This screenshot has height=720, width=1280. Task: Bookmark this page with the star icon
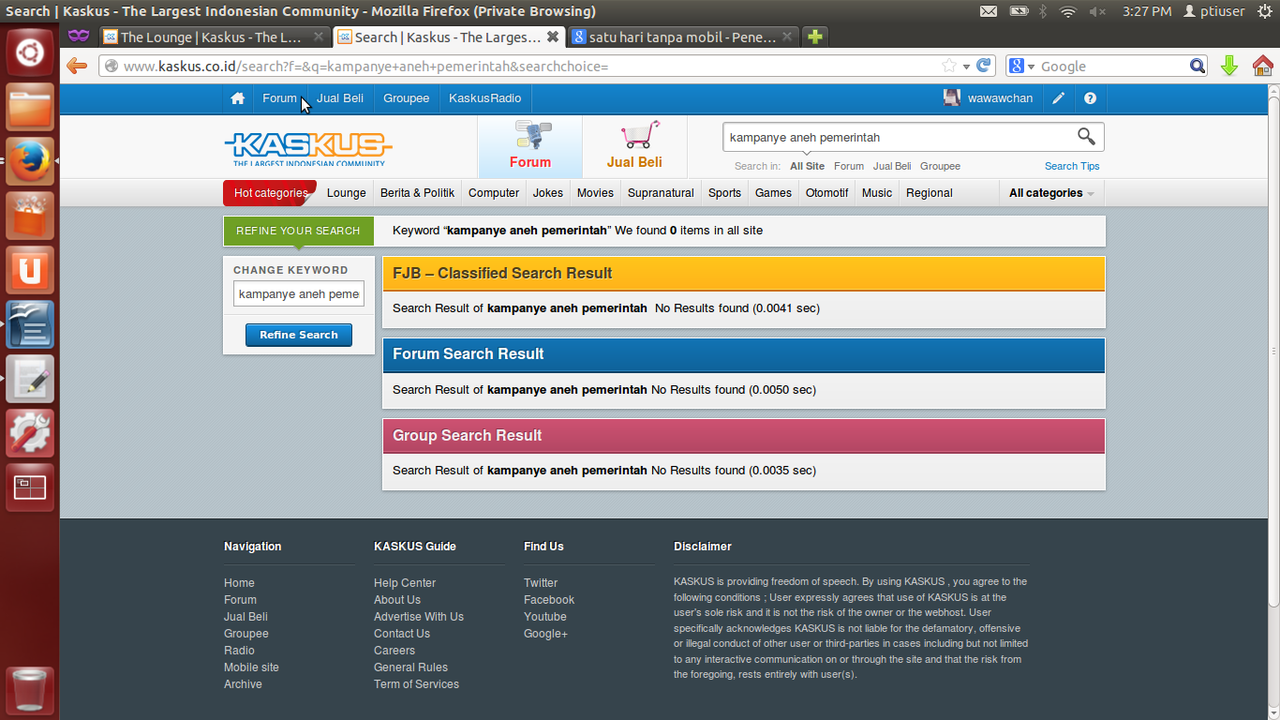point(949,66)
